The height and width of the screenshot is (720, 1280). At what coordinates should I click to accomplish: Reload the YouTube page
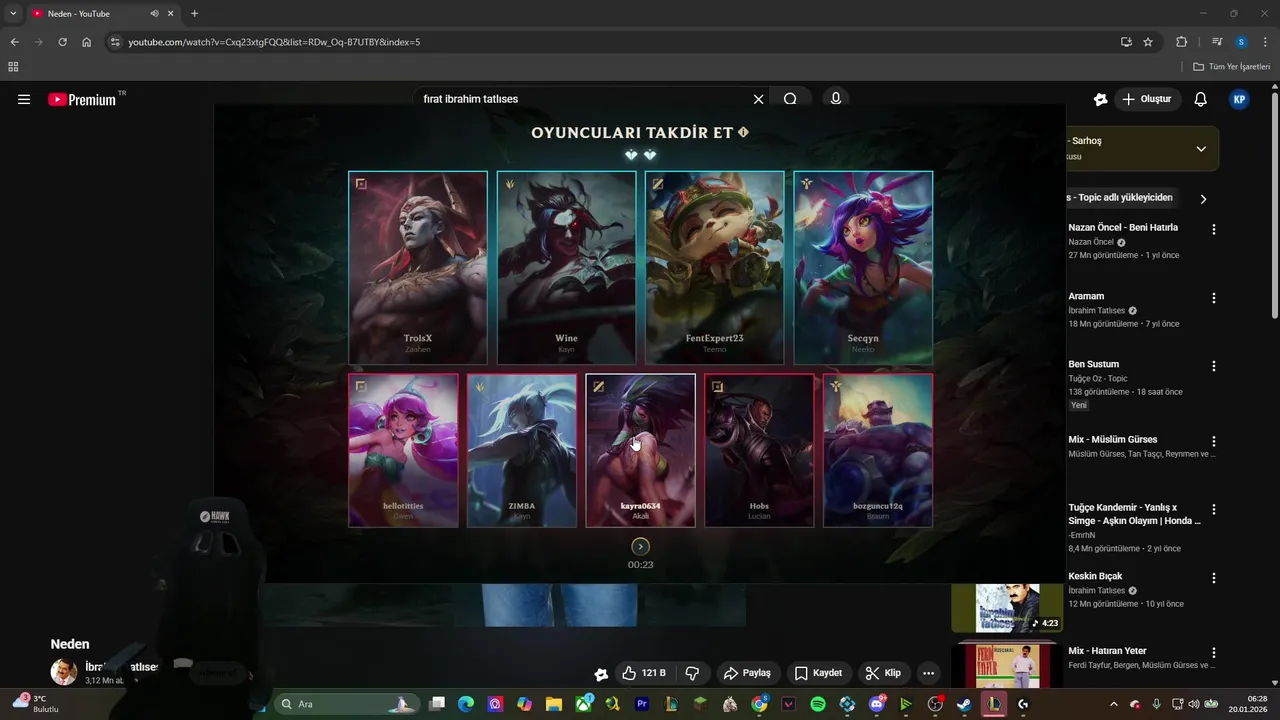(62, 42)
